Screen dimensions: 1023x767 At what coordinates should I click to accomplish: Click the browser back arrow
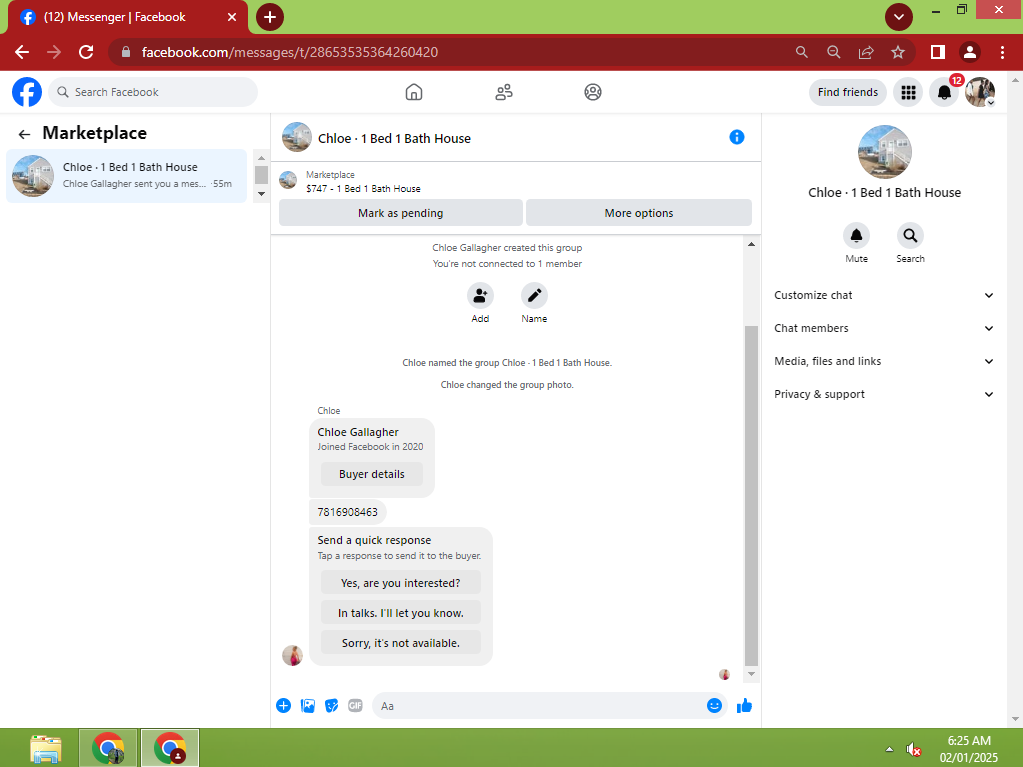click(22, 52)
